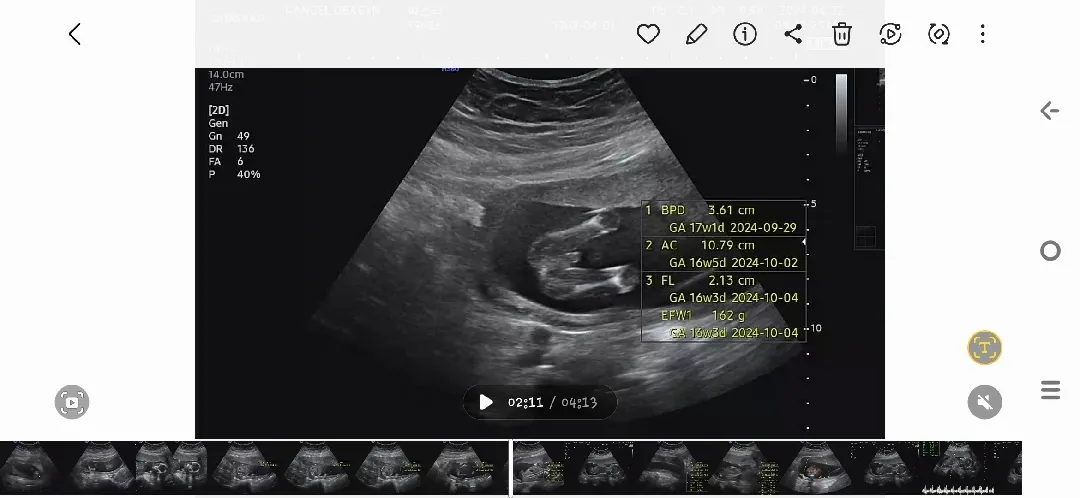Screen dimensions: 1080x498
Task: Play the paused video
Action: 486,402
